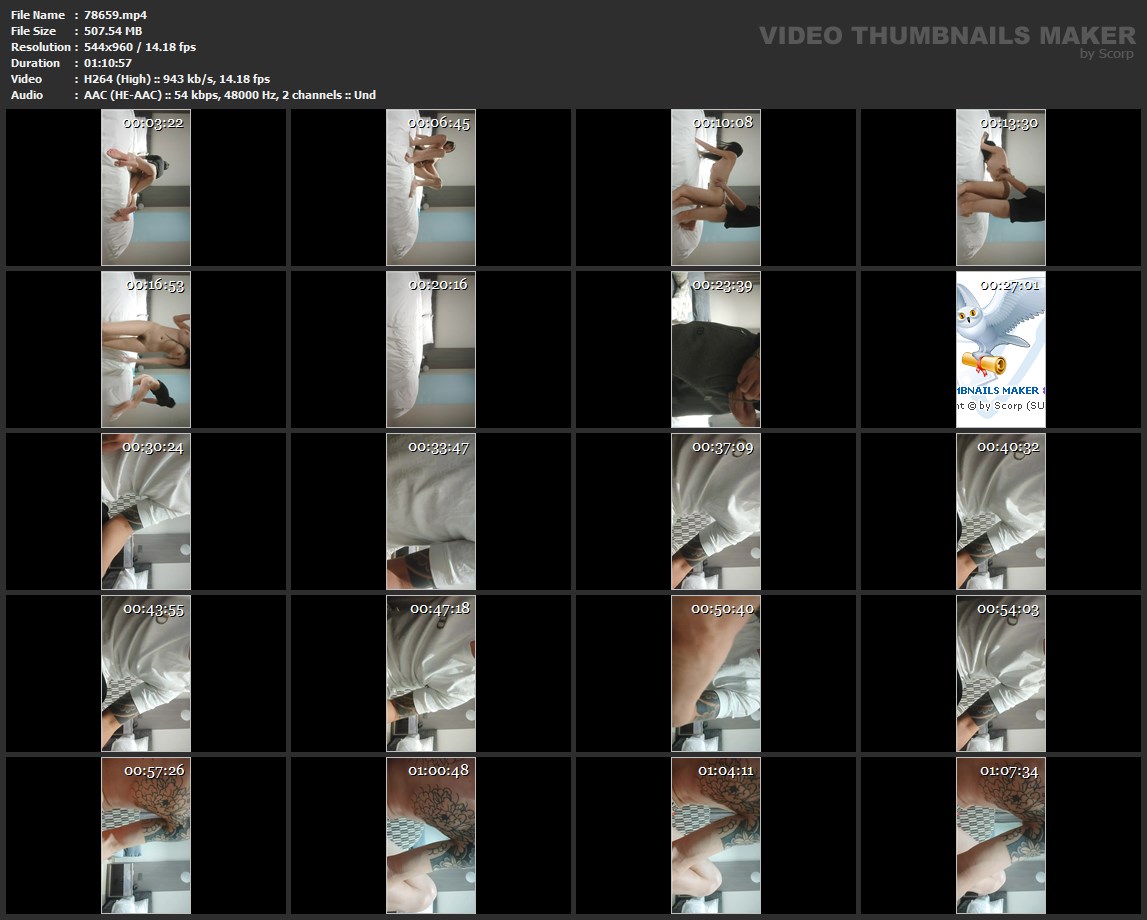
Task: Select the 00:20:16 frame thumbnail
Action: click(x=431, y=349)
